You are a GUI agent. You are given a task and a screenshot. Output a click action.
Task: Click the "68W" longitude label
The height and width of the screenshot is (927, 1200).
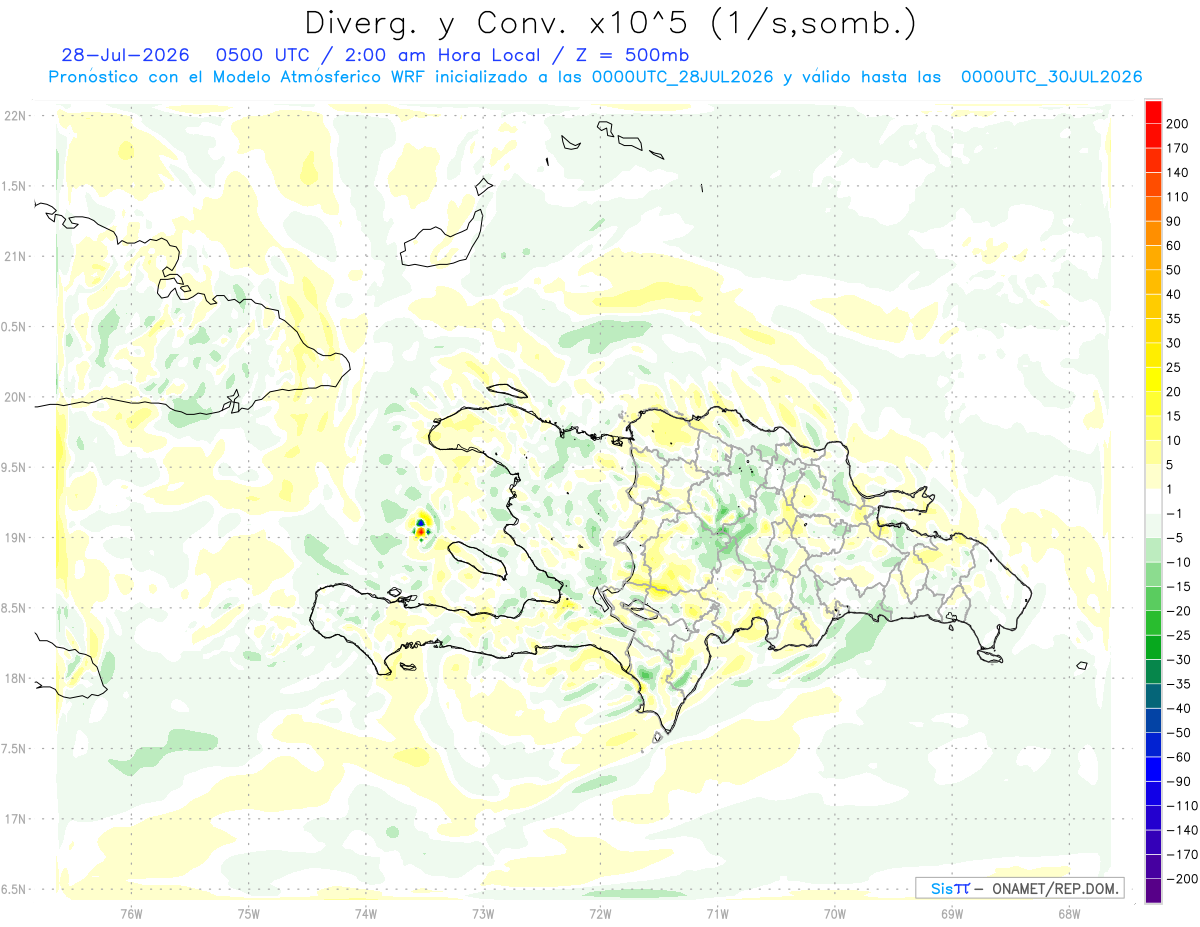pyautogui.click(x=1069, y=913)
